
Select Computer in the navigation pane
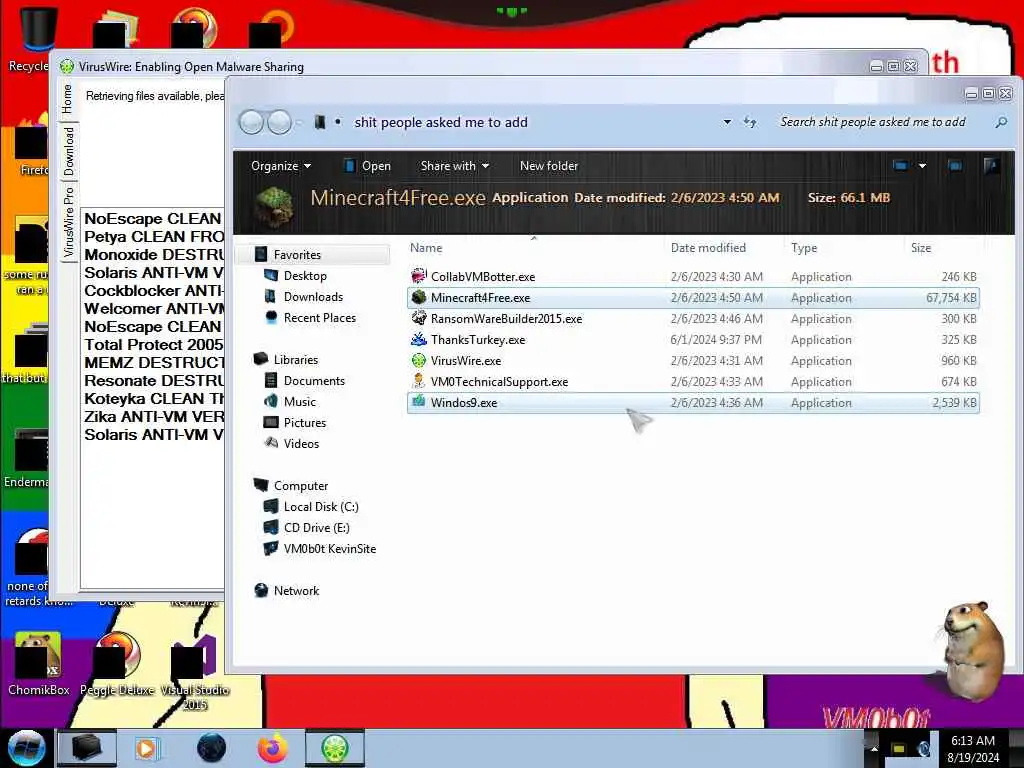[x=300, y=485]
